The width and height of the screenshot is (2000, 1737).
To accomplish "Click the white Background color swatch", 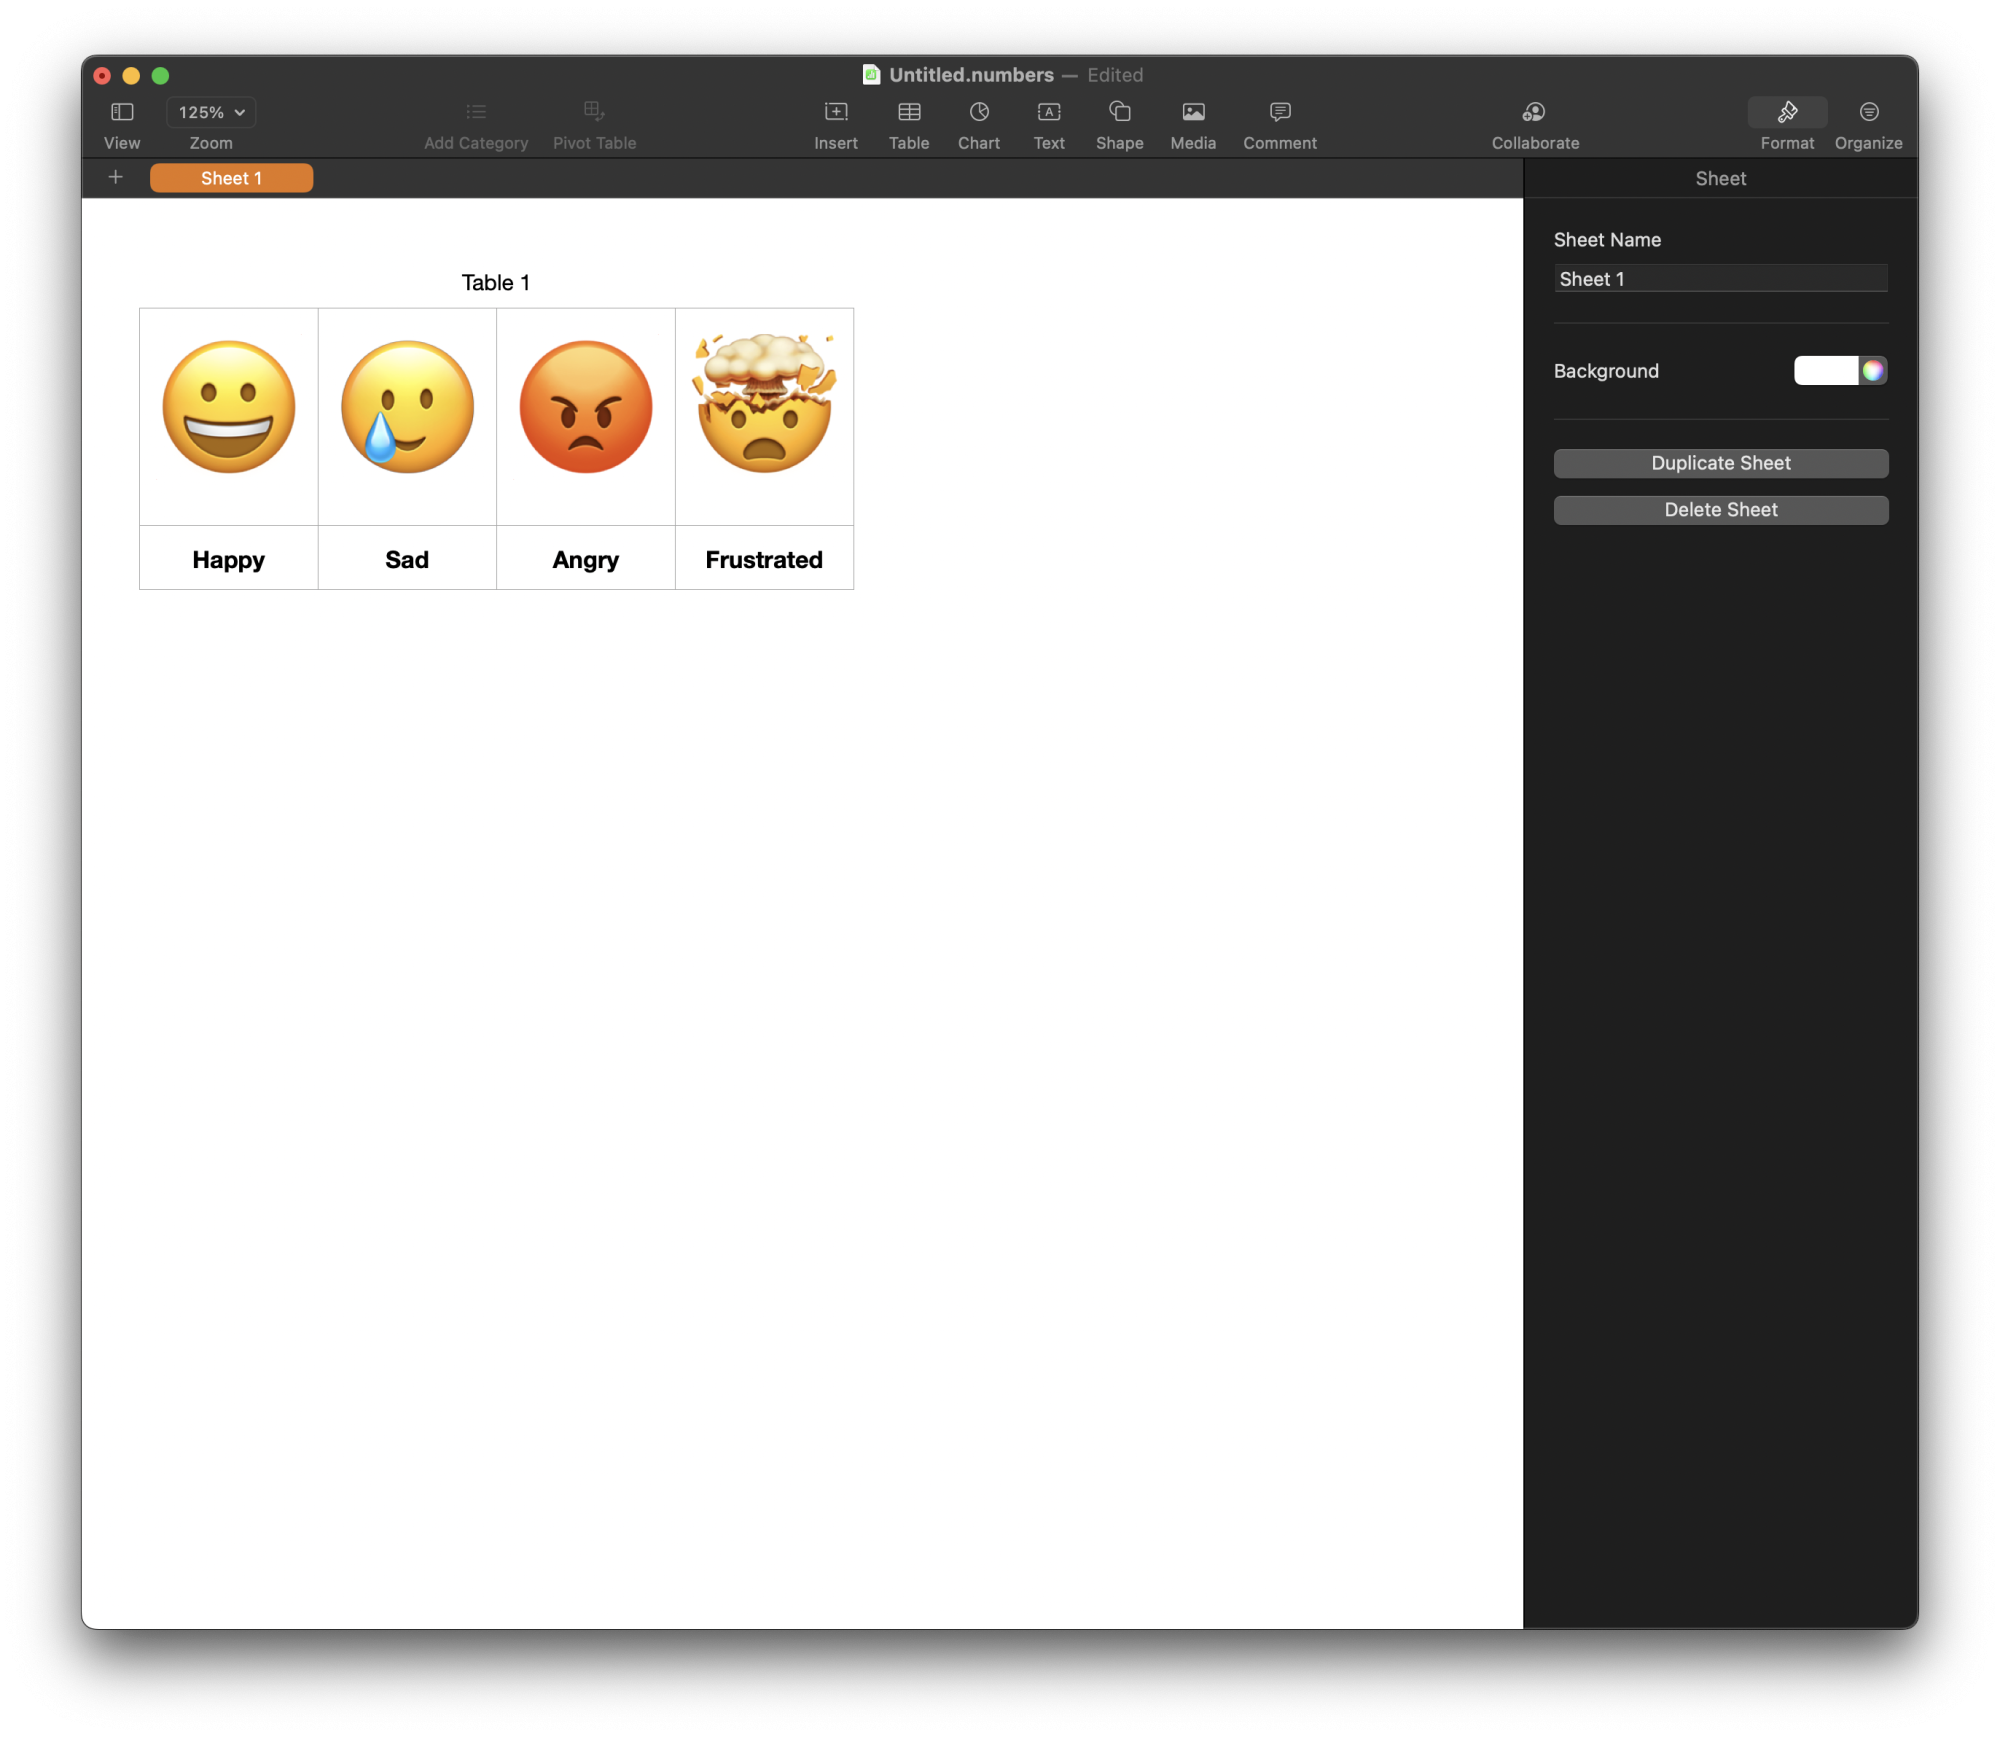I will click(1825, 371).
